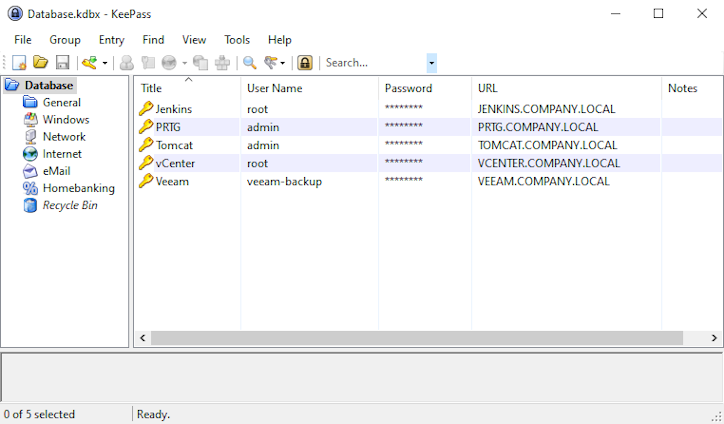Click the Open URL globe icon
The height and width of the screenshot is (424, 724).
point(169,62)
